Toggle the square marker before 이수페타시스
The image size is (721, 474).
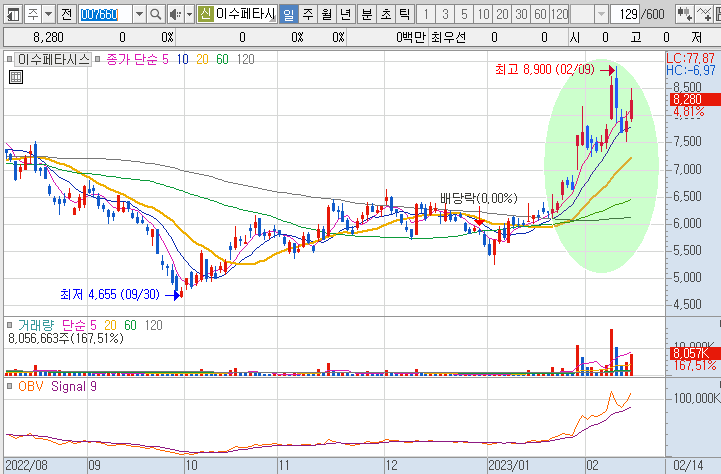tap(9, 59)
